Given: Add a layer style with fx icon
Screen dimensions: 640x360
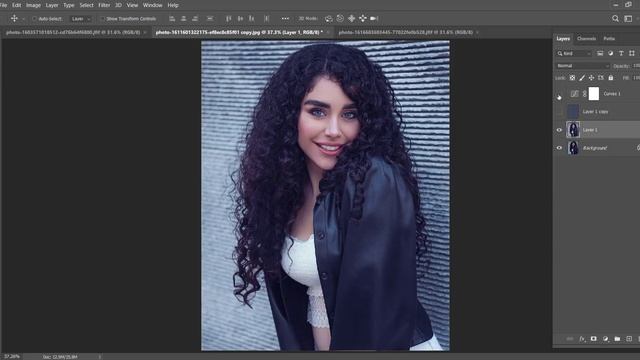Looking at the screenshot, I should [x=582, y=339].
